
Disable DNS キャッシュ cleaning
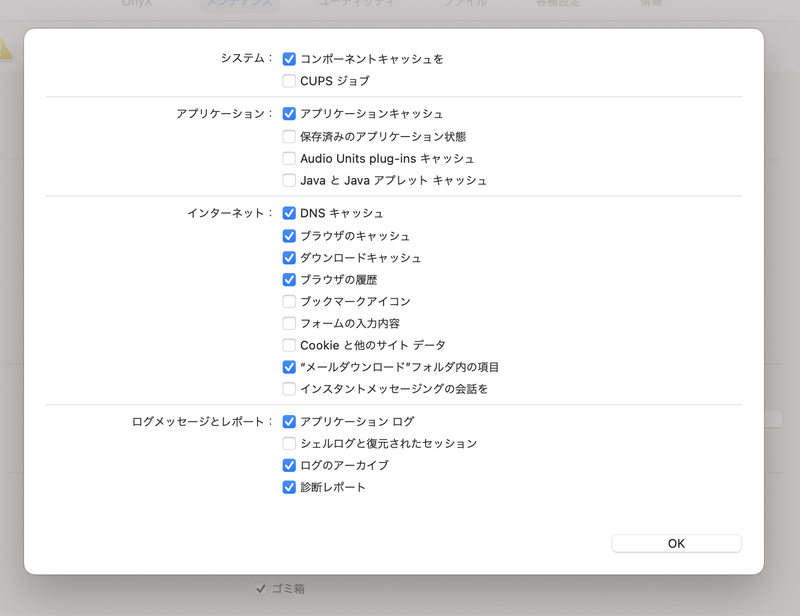(x=290, y=213)
